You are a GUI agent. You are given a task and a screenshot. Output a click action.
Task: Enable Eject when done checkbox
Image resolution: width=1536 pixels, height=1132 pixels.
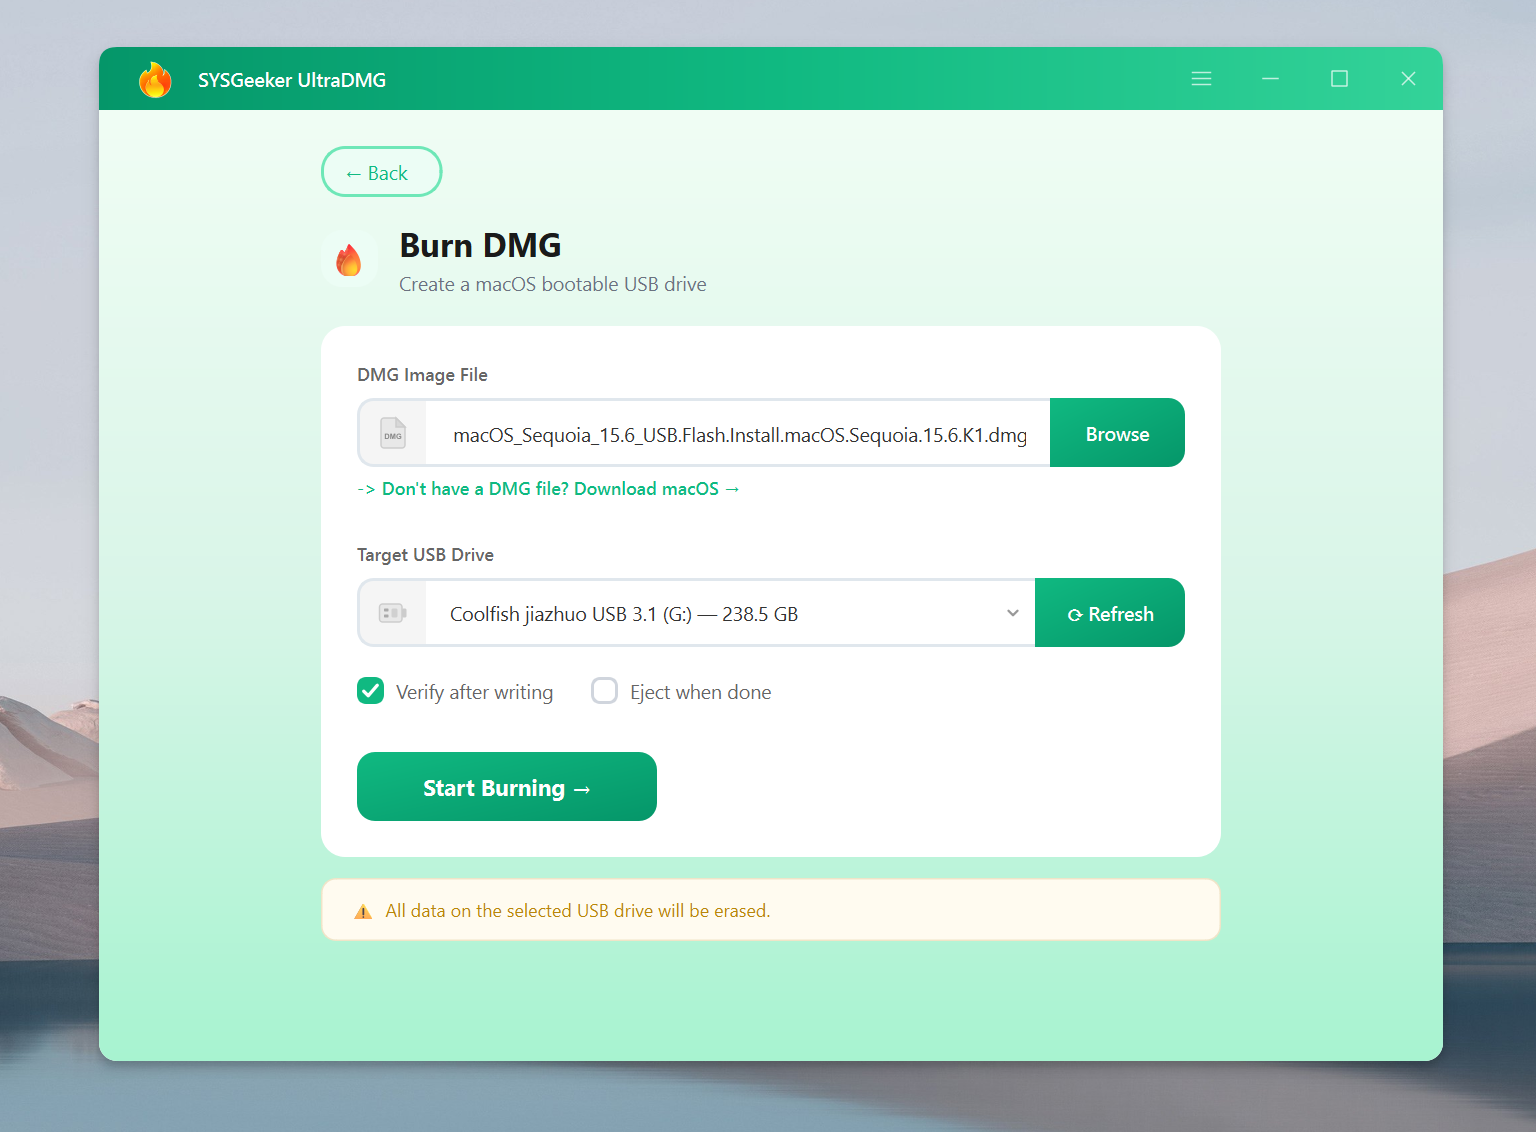tap(604, 691)
